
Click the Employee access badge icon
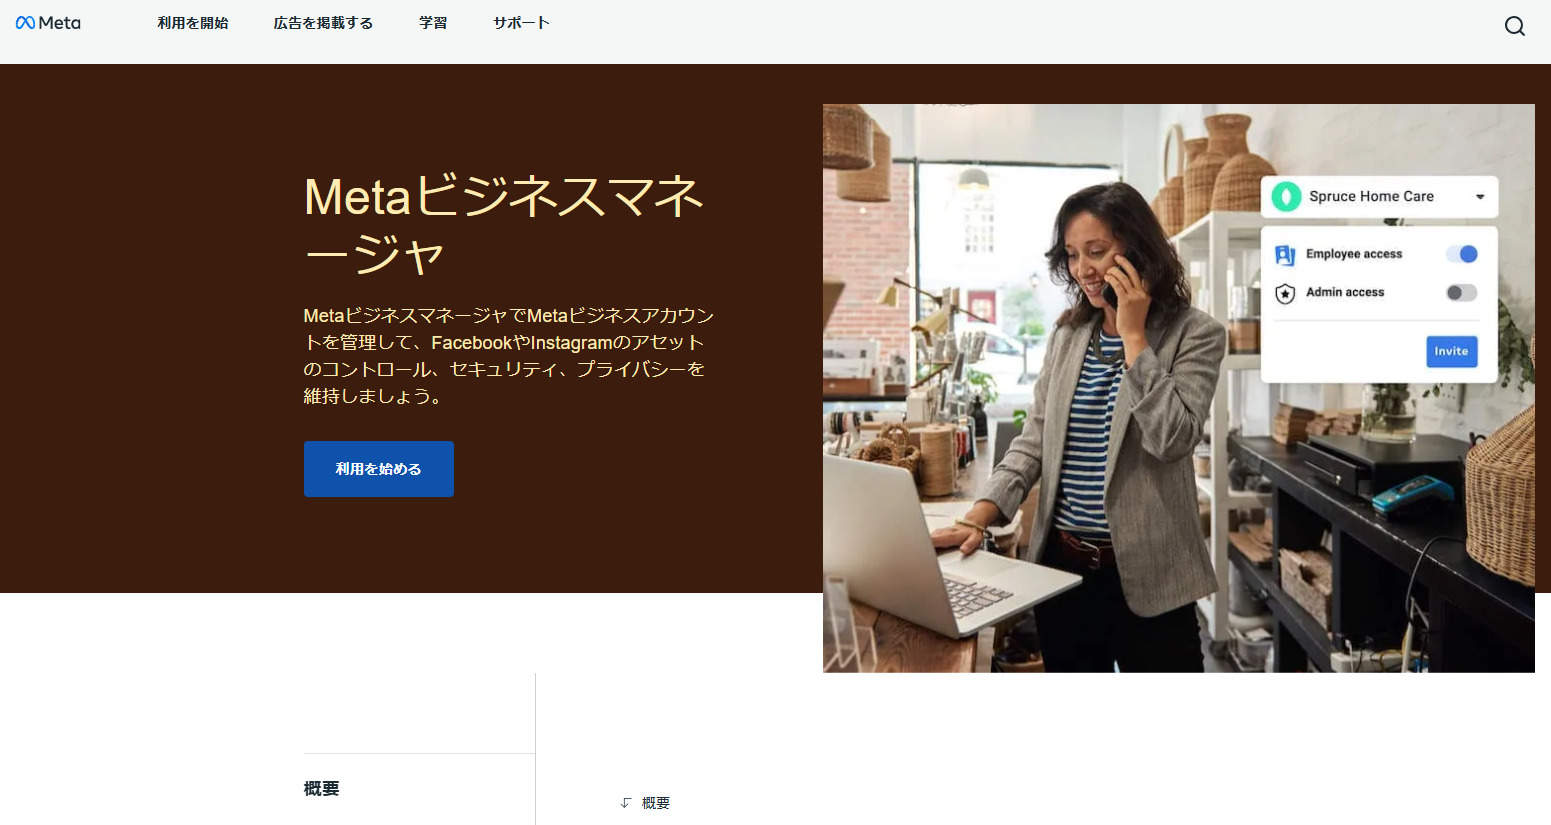coord(1285,255)
